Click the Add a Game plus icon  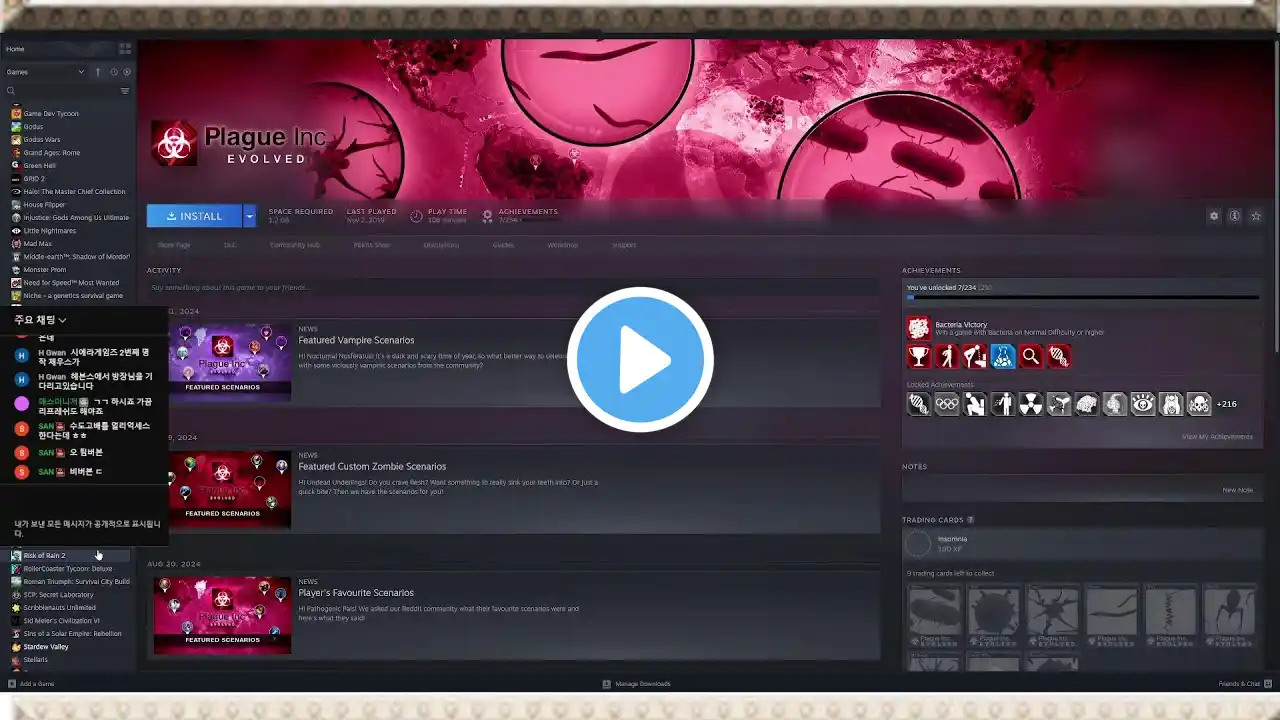pos(12,684)
